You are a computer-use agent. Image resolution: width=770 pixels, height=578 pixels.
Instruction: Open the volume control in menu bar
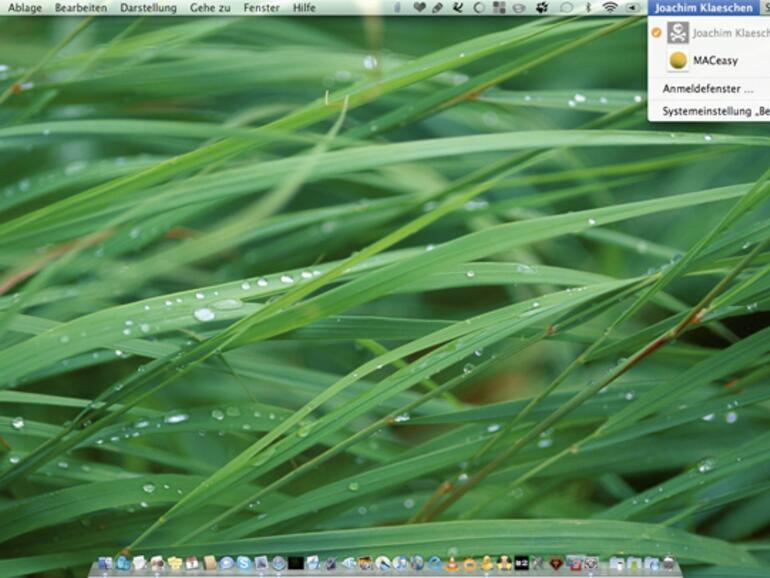coord(633,7)
